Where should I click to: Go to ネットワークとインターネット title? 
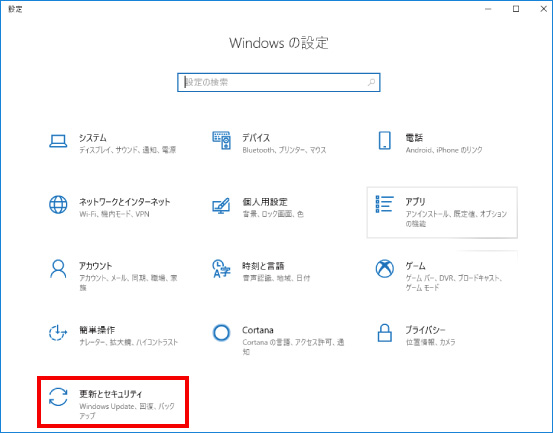click(124, 202)
